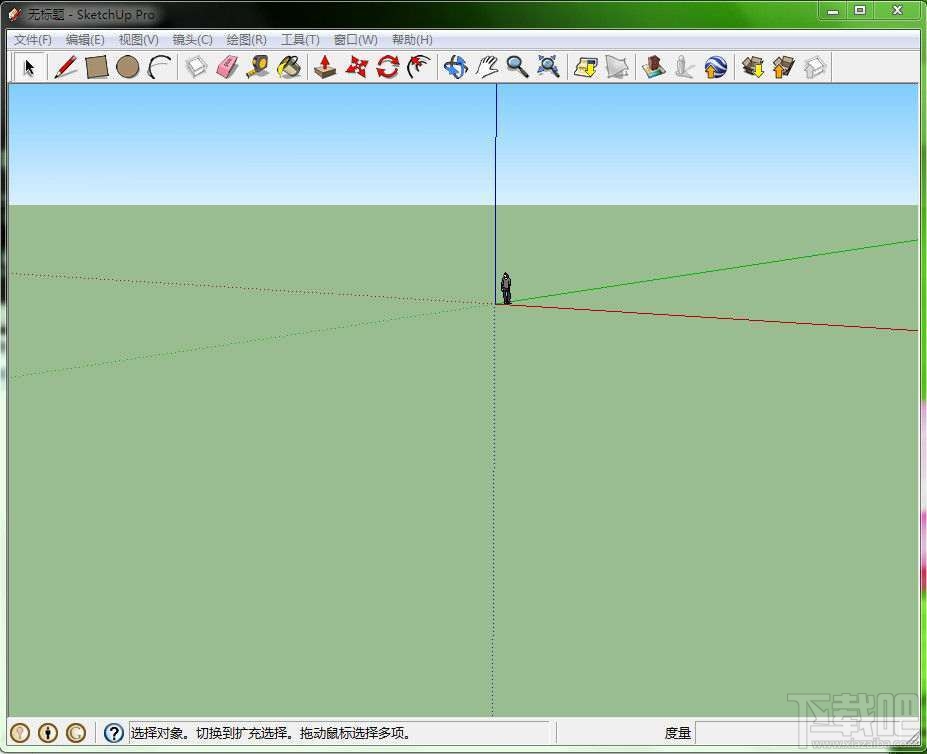Click the Get Models icon
The width and height of the screenshot is (927, 754).
pos(752,67)
